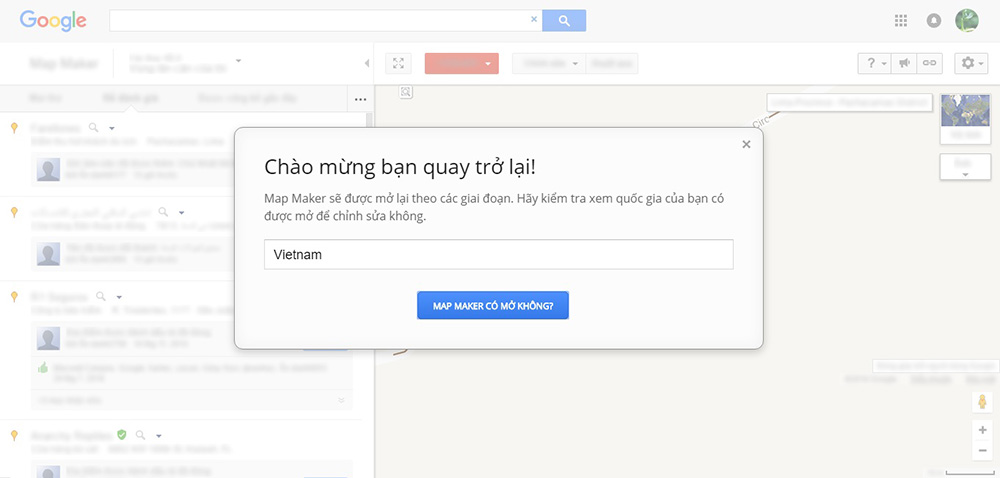The height and width of the screenshot is (478, 1000).
Task: Open the red add-new dropdown button
Action: [461, 63]
